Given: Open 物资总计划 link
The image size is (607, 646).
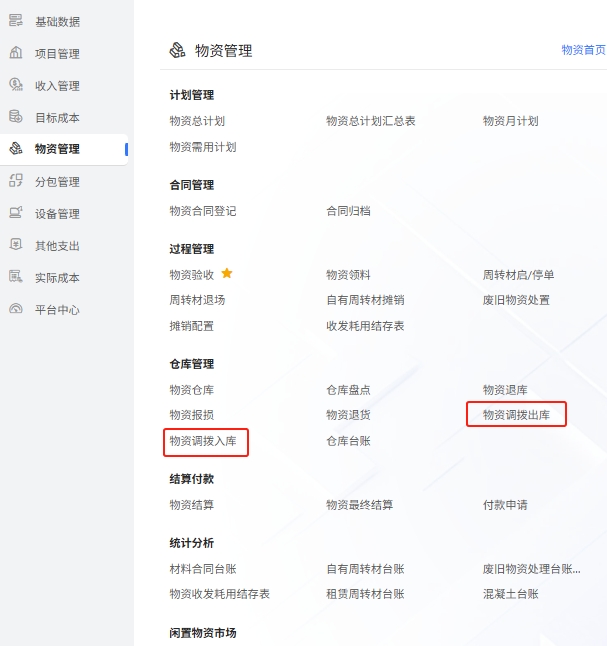Looking at the screenshot, I should (197, 121).
